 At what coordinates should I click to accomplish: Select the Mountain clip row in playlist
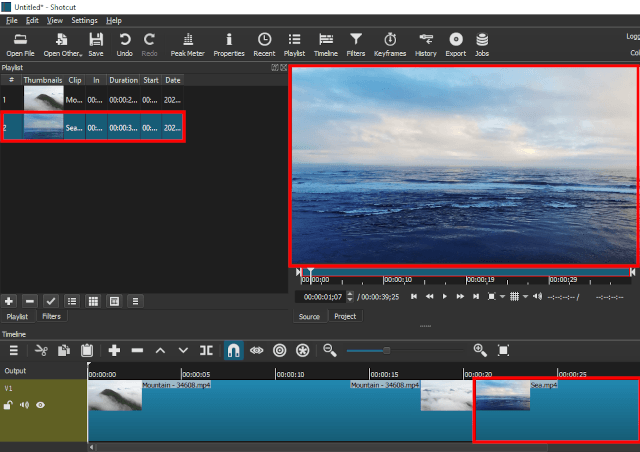tap(92, 100)
